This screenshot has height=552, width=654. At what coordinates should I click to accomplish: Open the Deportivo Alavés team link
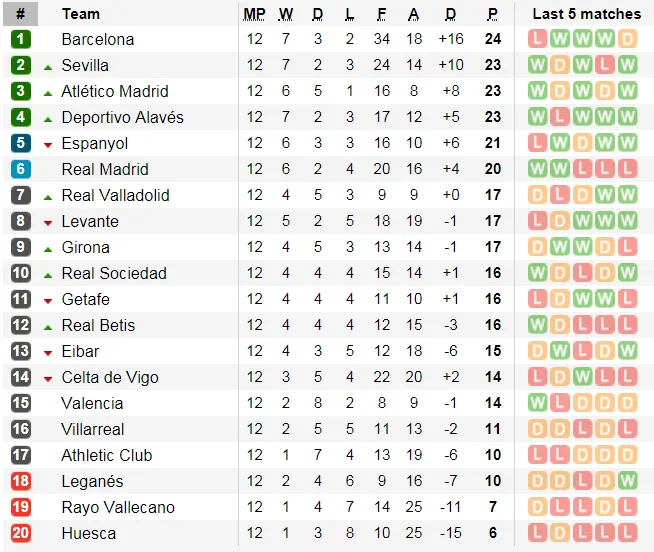pyautogui.click(x=123, y=117)
